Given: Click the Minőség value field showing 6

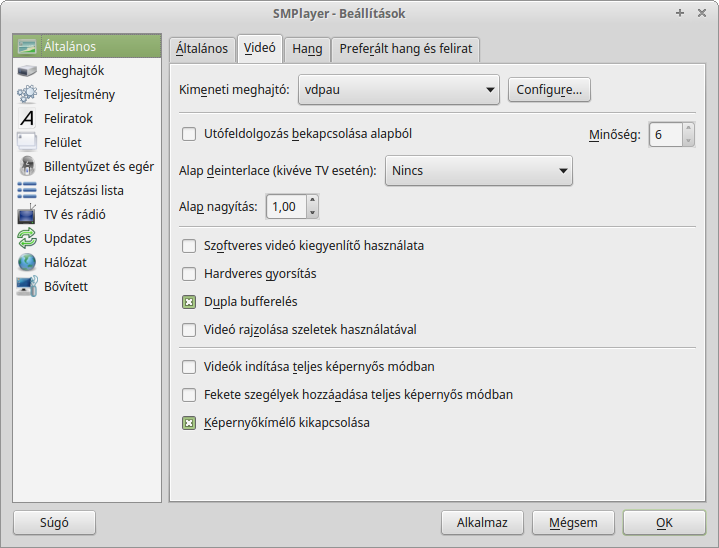Looking at the screenshot, I should click(666, 135).
